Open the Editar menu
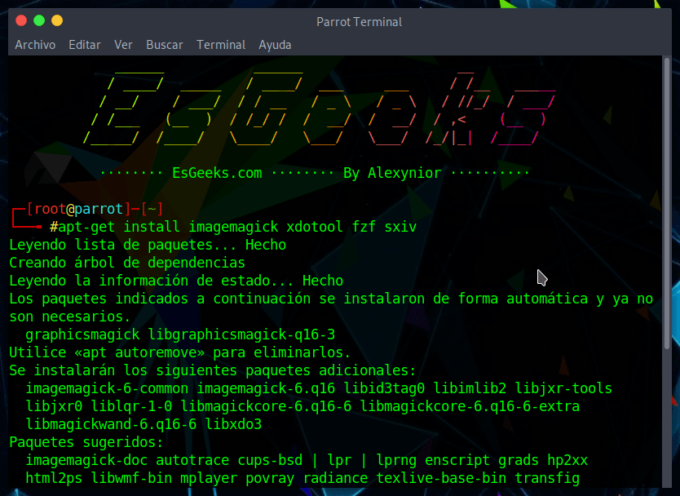Viewport: 680px width, 496px height. click(x=85, y=45)
